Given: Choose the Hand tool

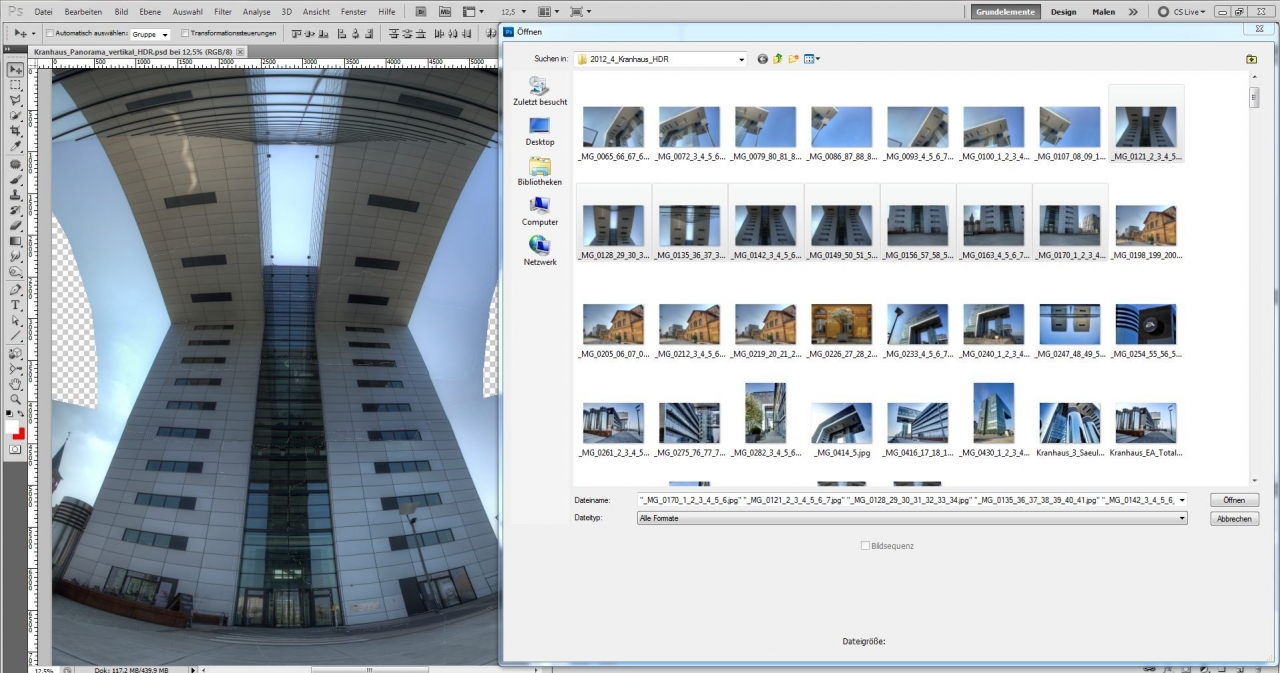Looking at the screenshot, I should point(16,384).
